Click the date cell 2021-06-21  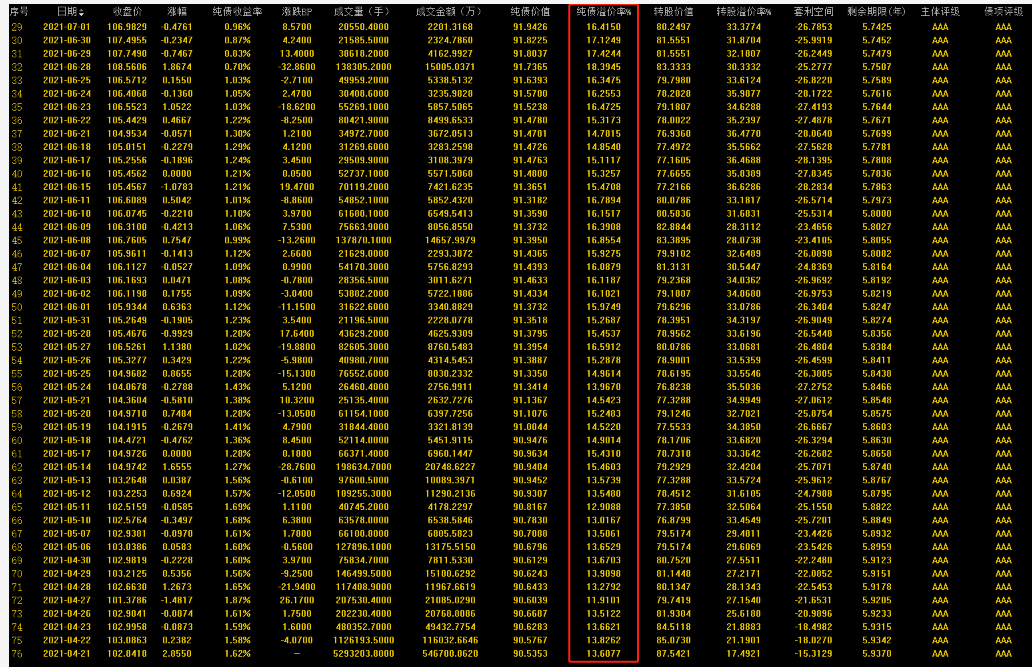(x=67, y=133)
